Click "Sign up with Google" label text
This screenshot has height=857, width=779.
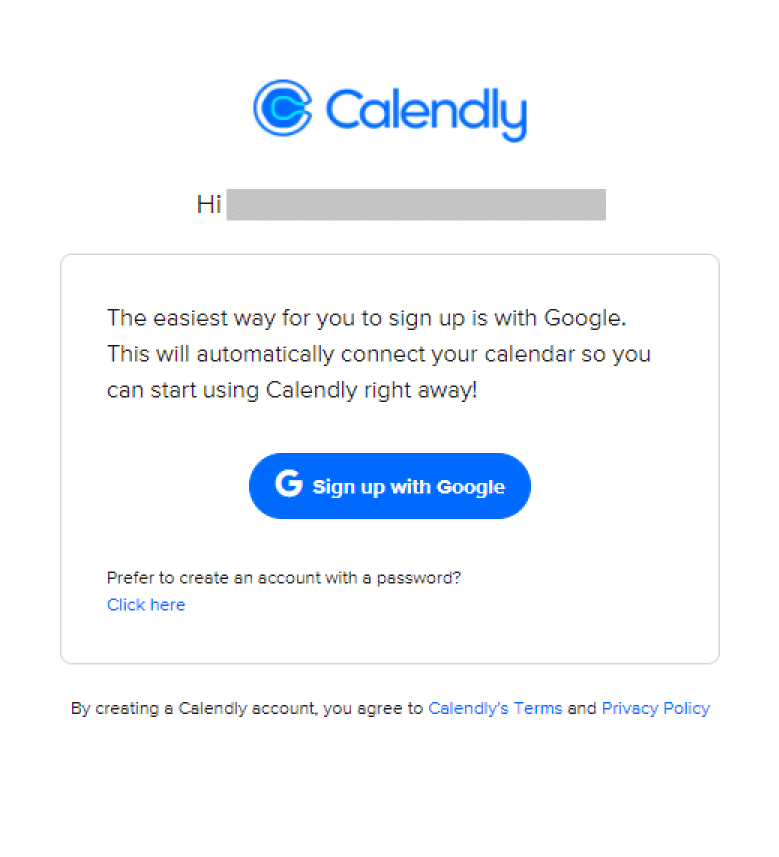tap(408, 487)
